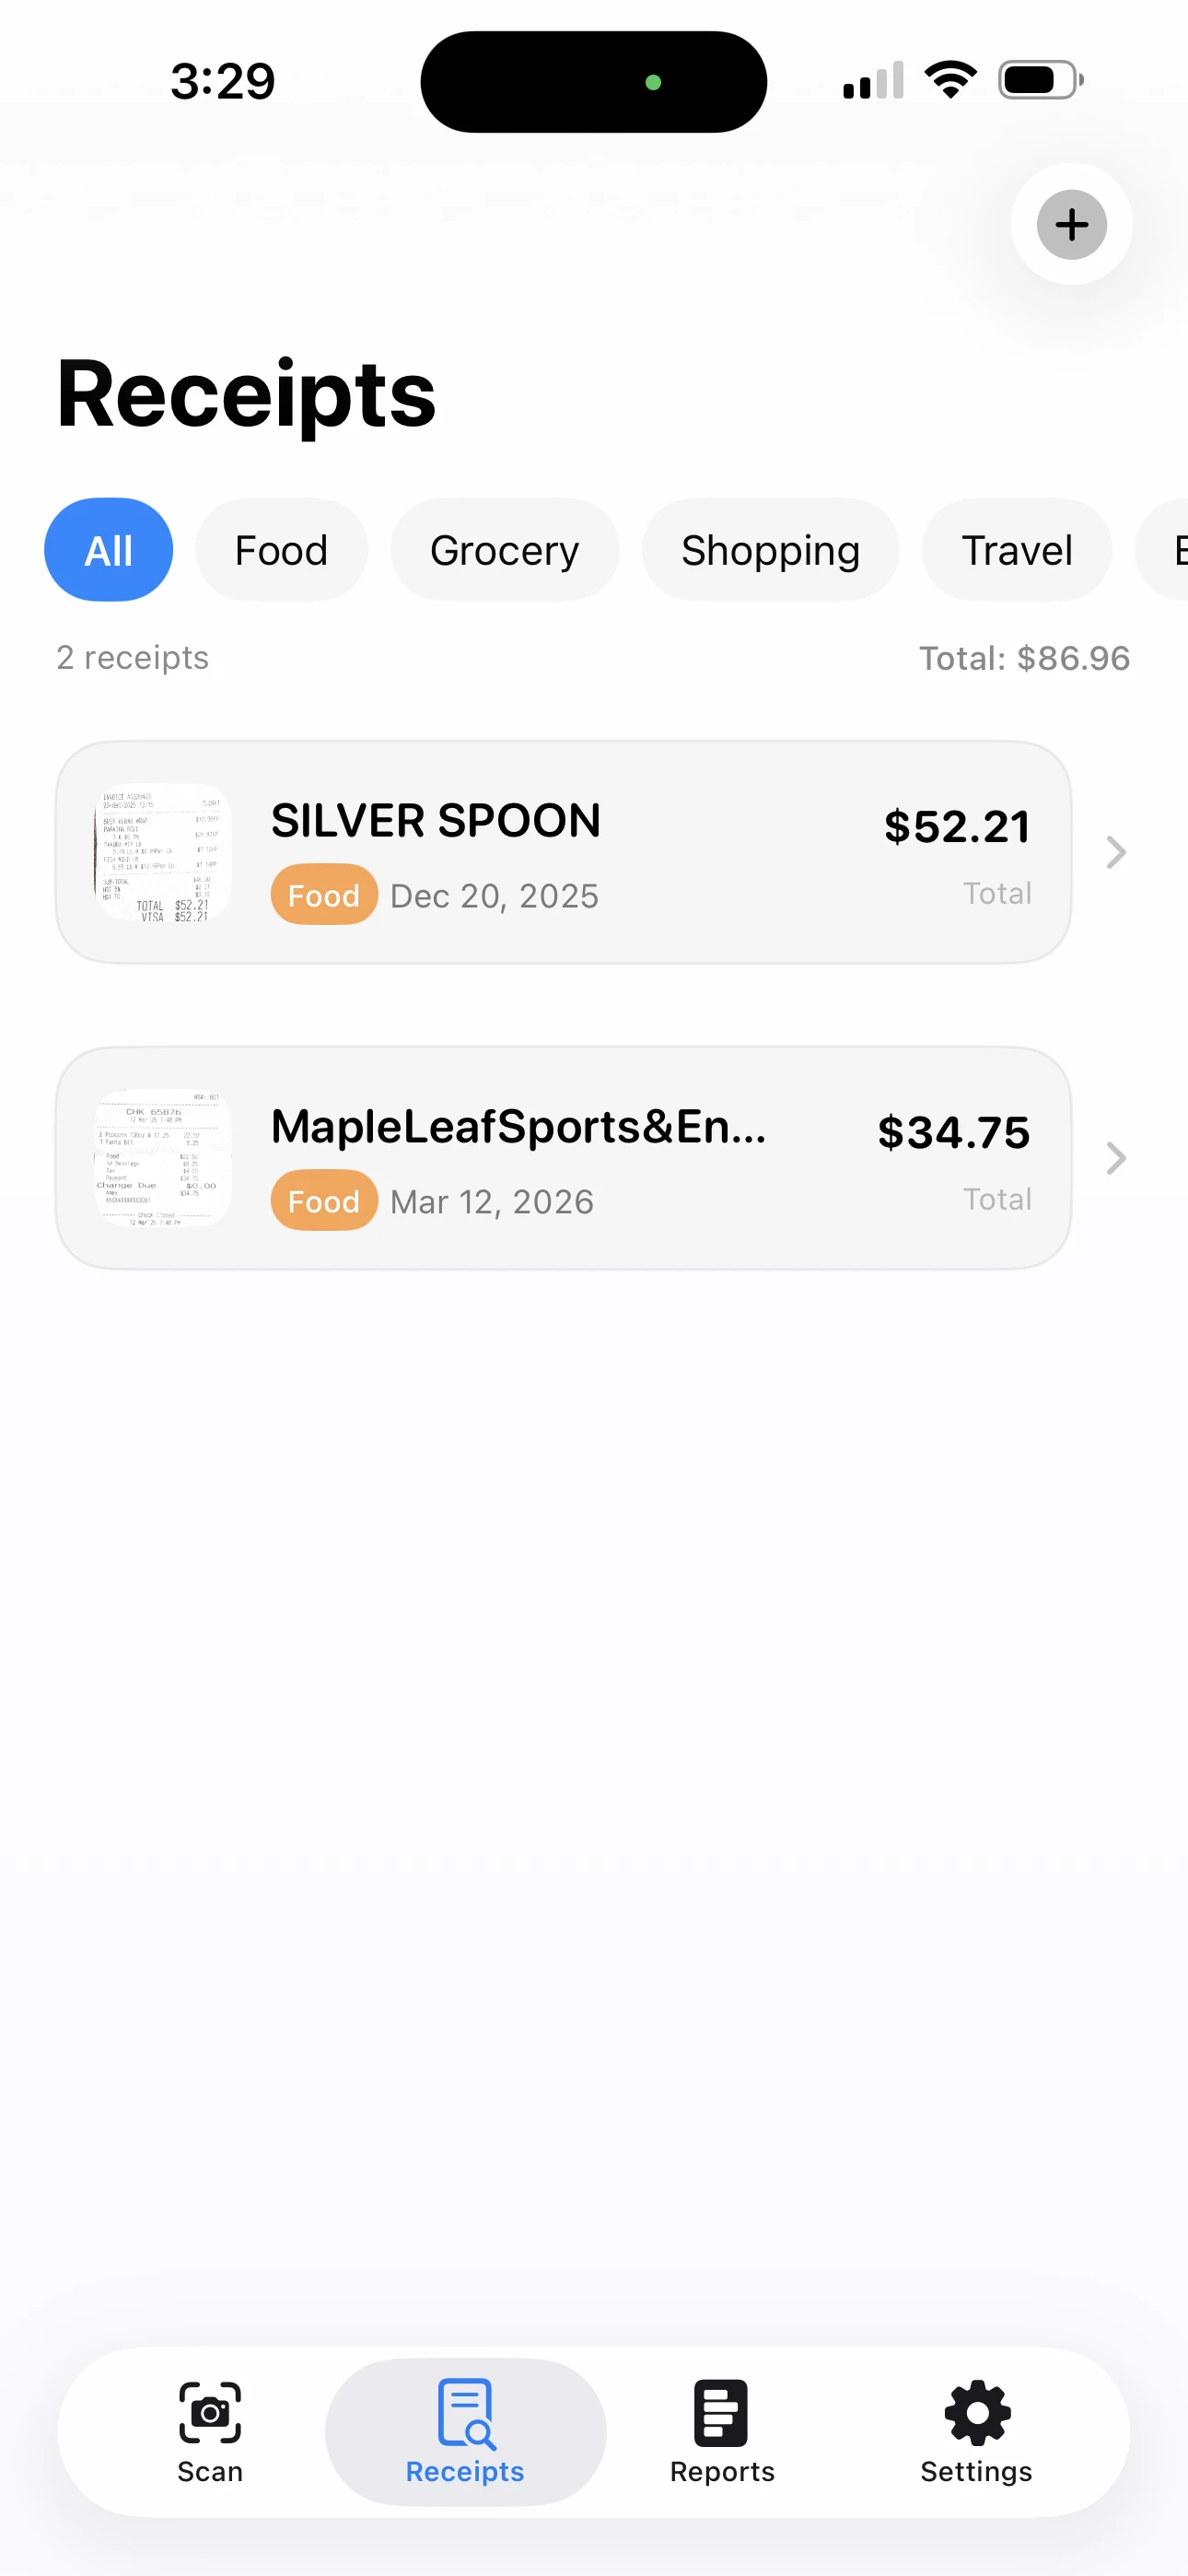Viewport: 1188px width, 2576px height.
Task: Tap the Wi-Fi status icon
Action: 950,80
